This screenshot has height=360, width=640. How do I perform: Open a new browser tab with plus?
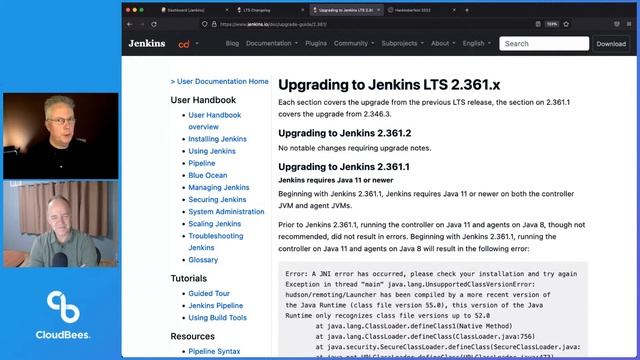click(x=467, y=10)
